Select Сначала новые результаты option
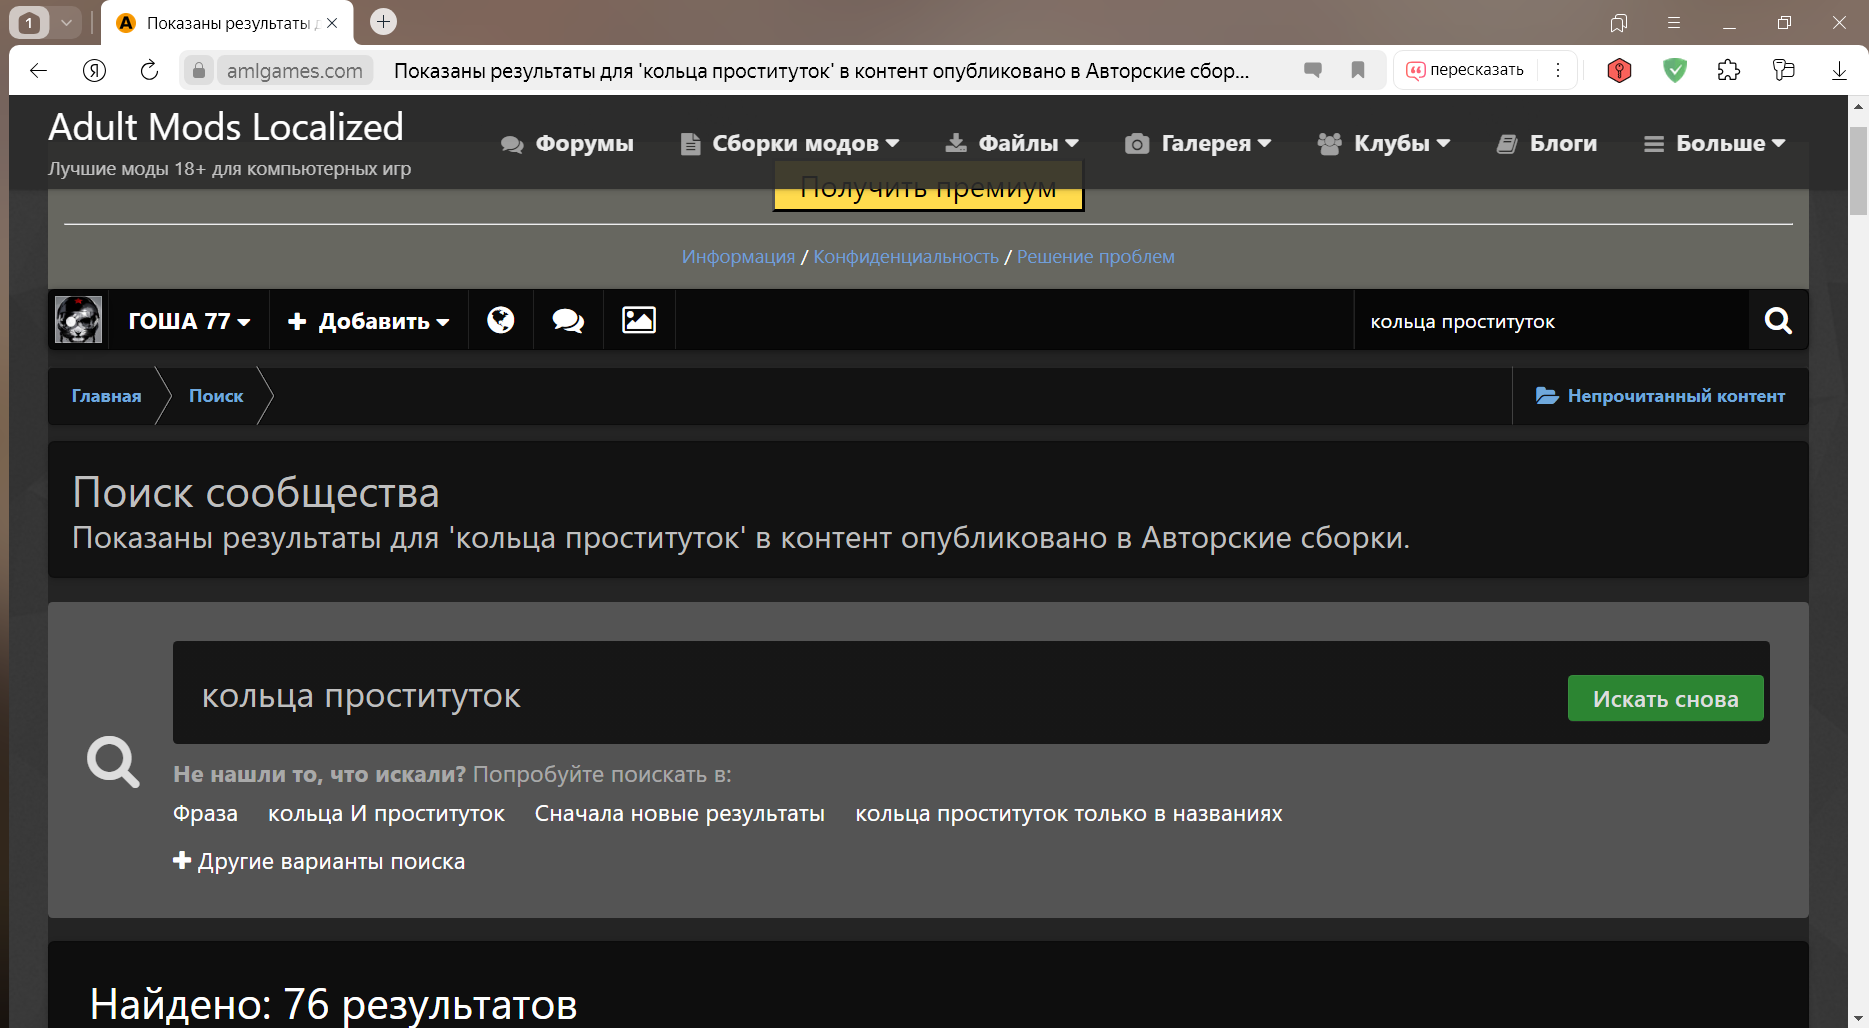This screenshot has width=1869, height=1028. click(x=679, y=814)
